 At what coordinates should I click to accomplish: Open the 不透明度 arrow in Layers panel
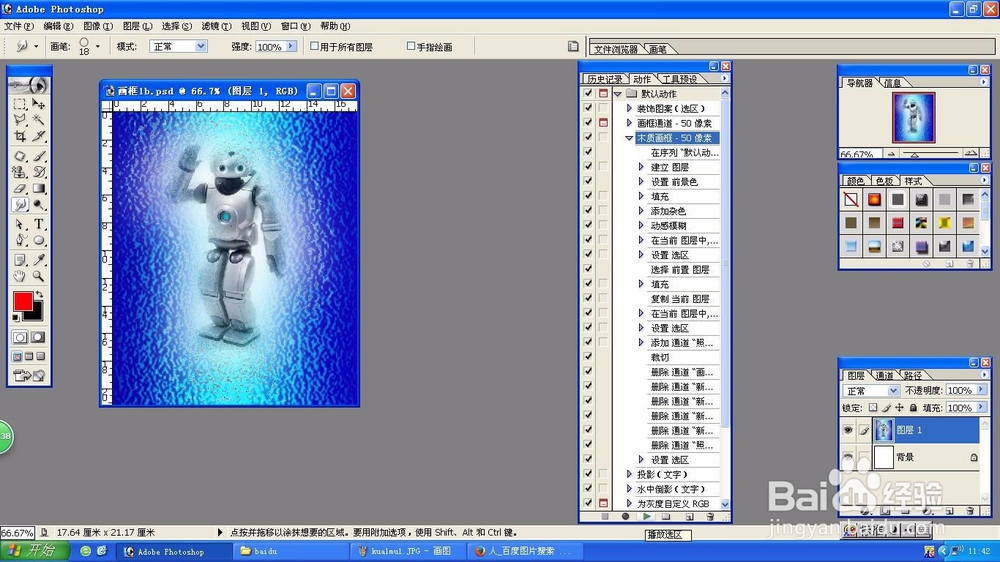pyautogui.click(x=981, y=390)
